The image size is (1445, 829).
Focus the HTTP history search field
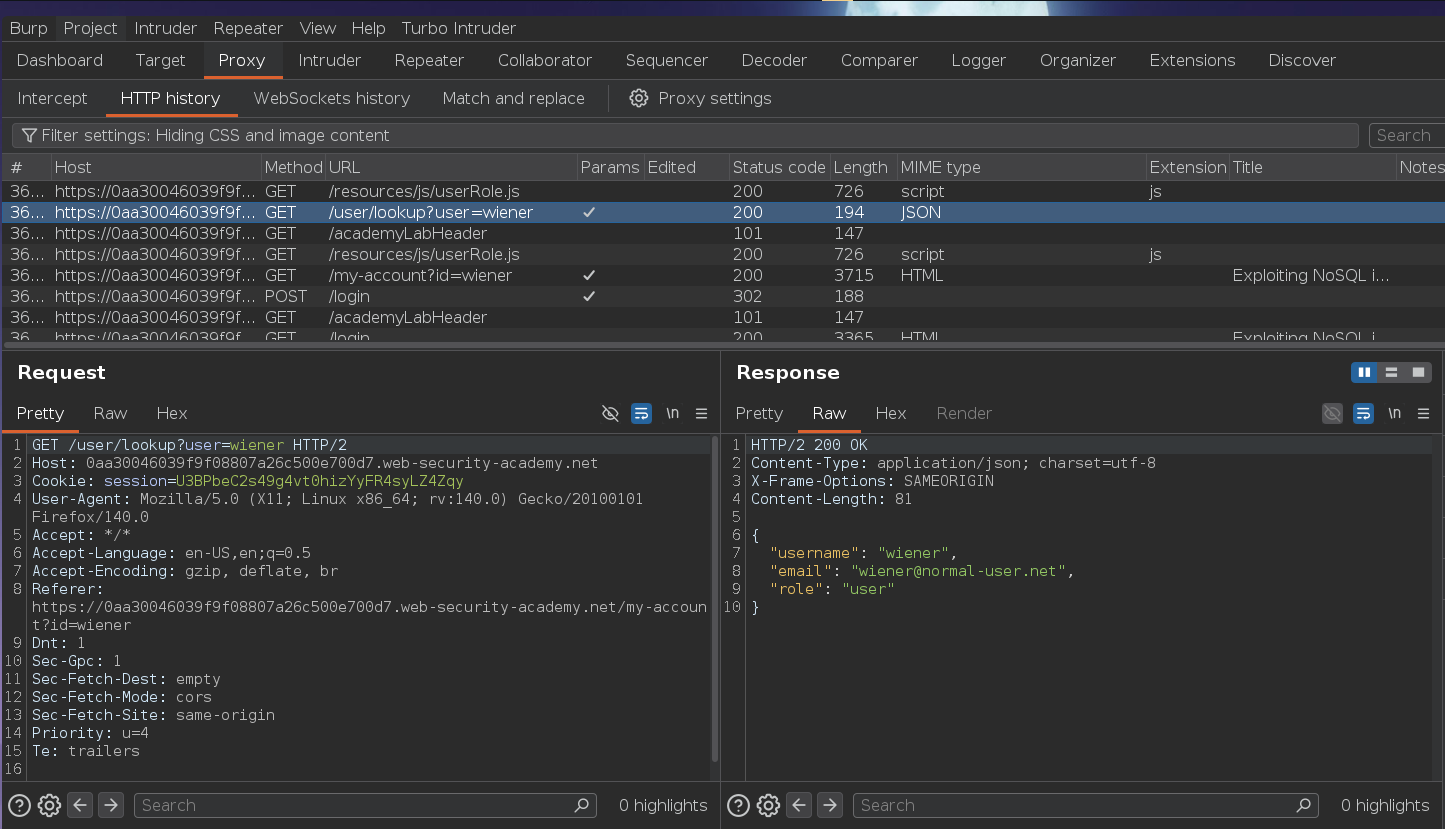tap(1408, 135)
